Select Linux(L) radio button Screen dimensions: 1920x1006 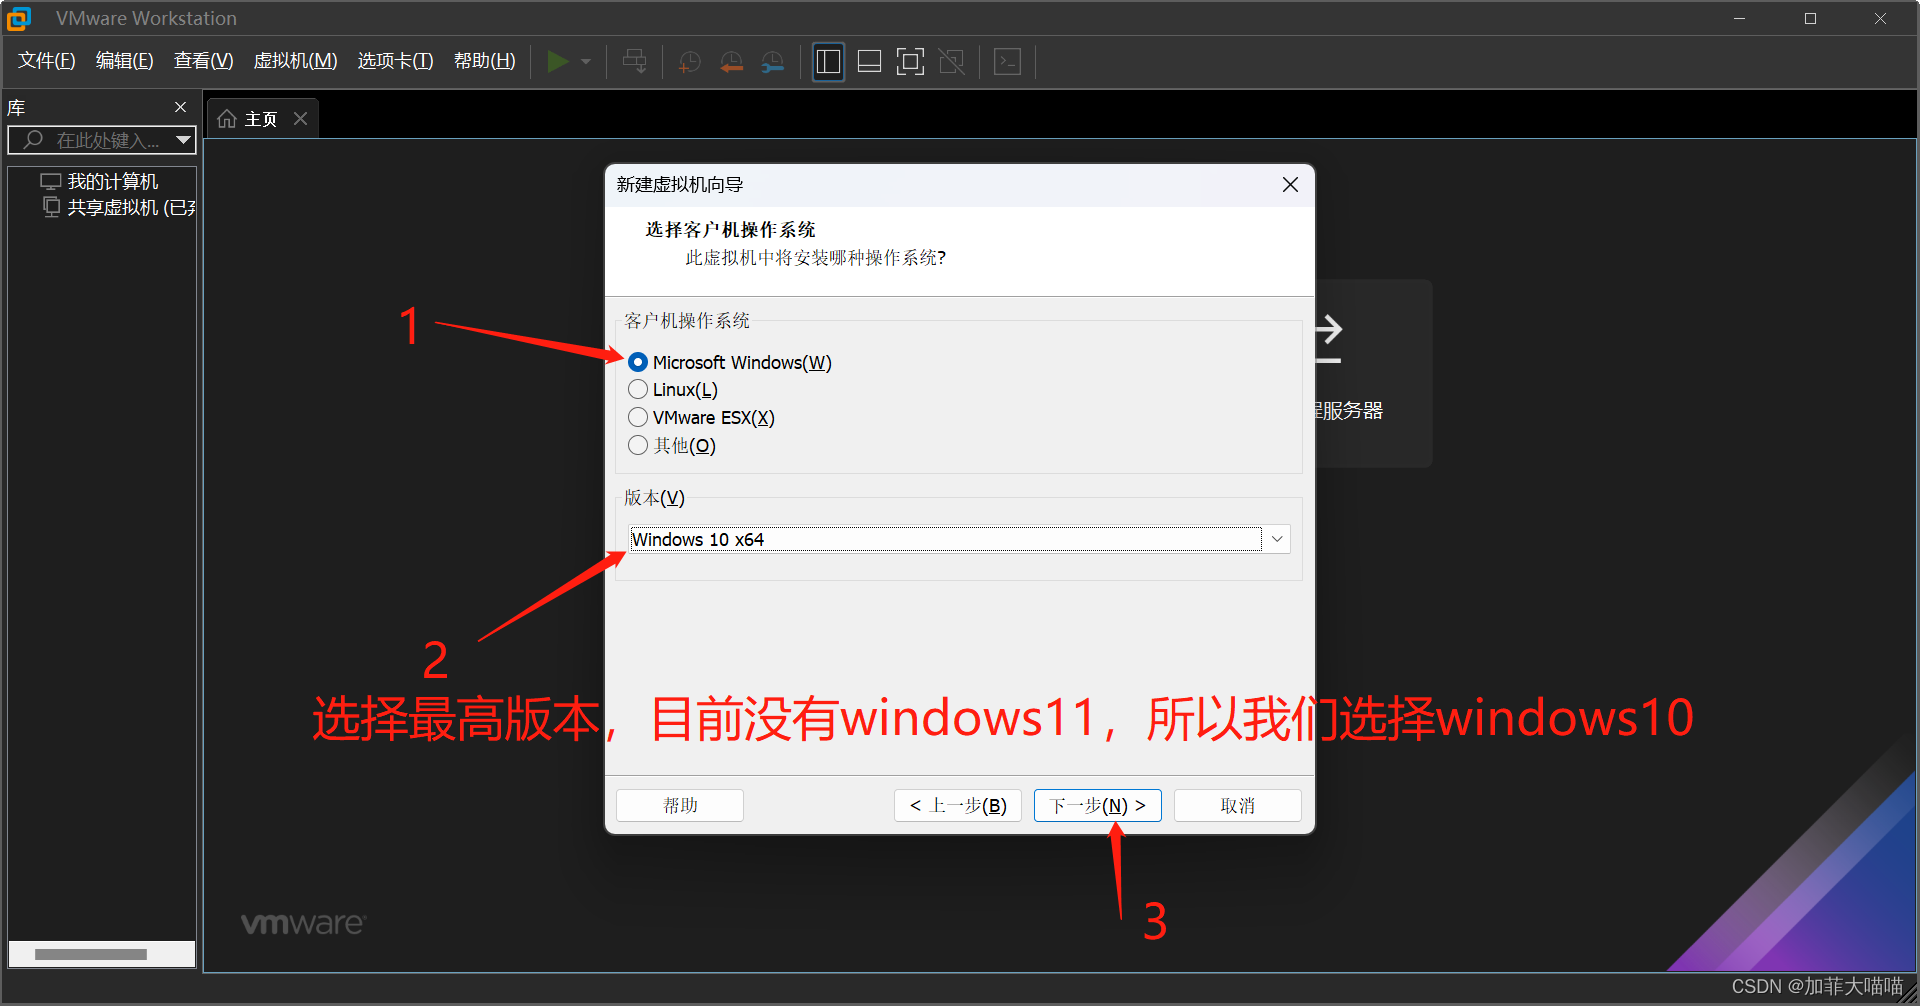point(638,390)
